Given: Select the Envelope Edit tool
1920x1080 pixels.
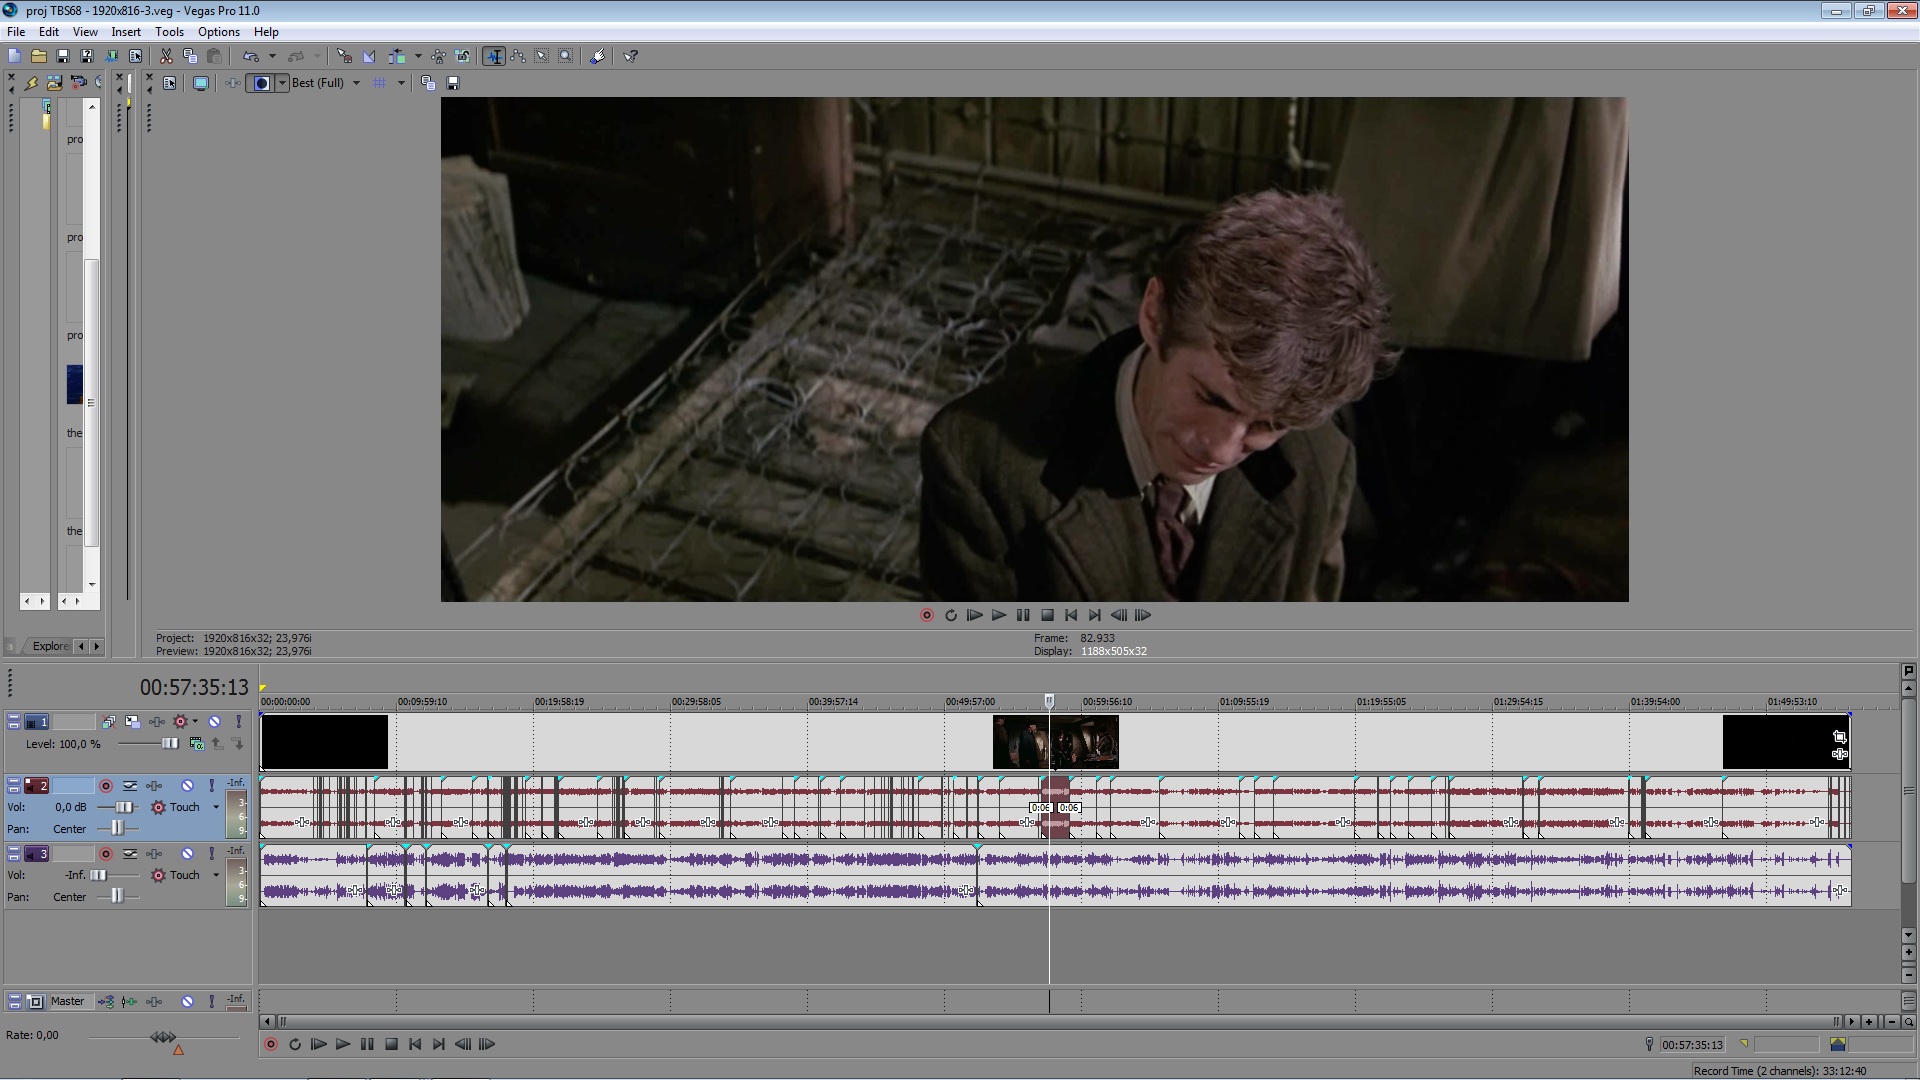Looking at the screenshot, I should [x=518, y=56].
